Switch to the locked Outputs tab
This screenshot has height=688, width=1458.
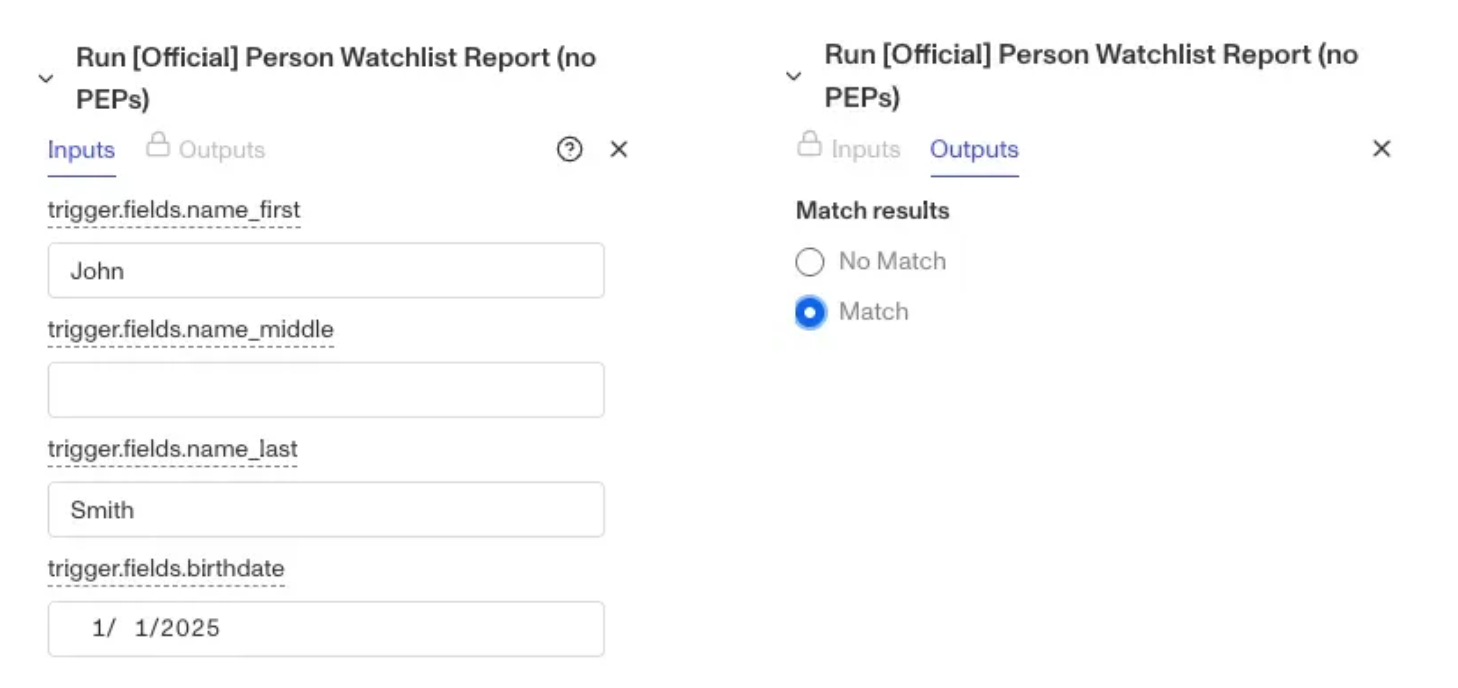click(221, 150)
